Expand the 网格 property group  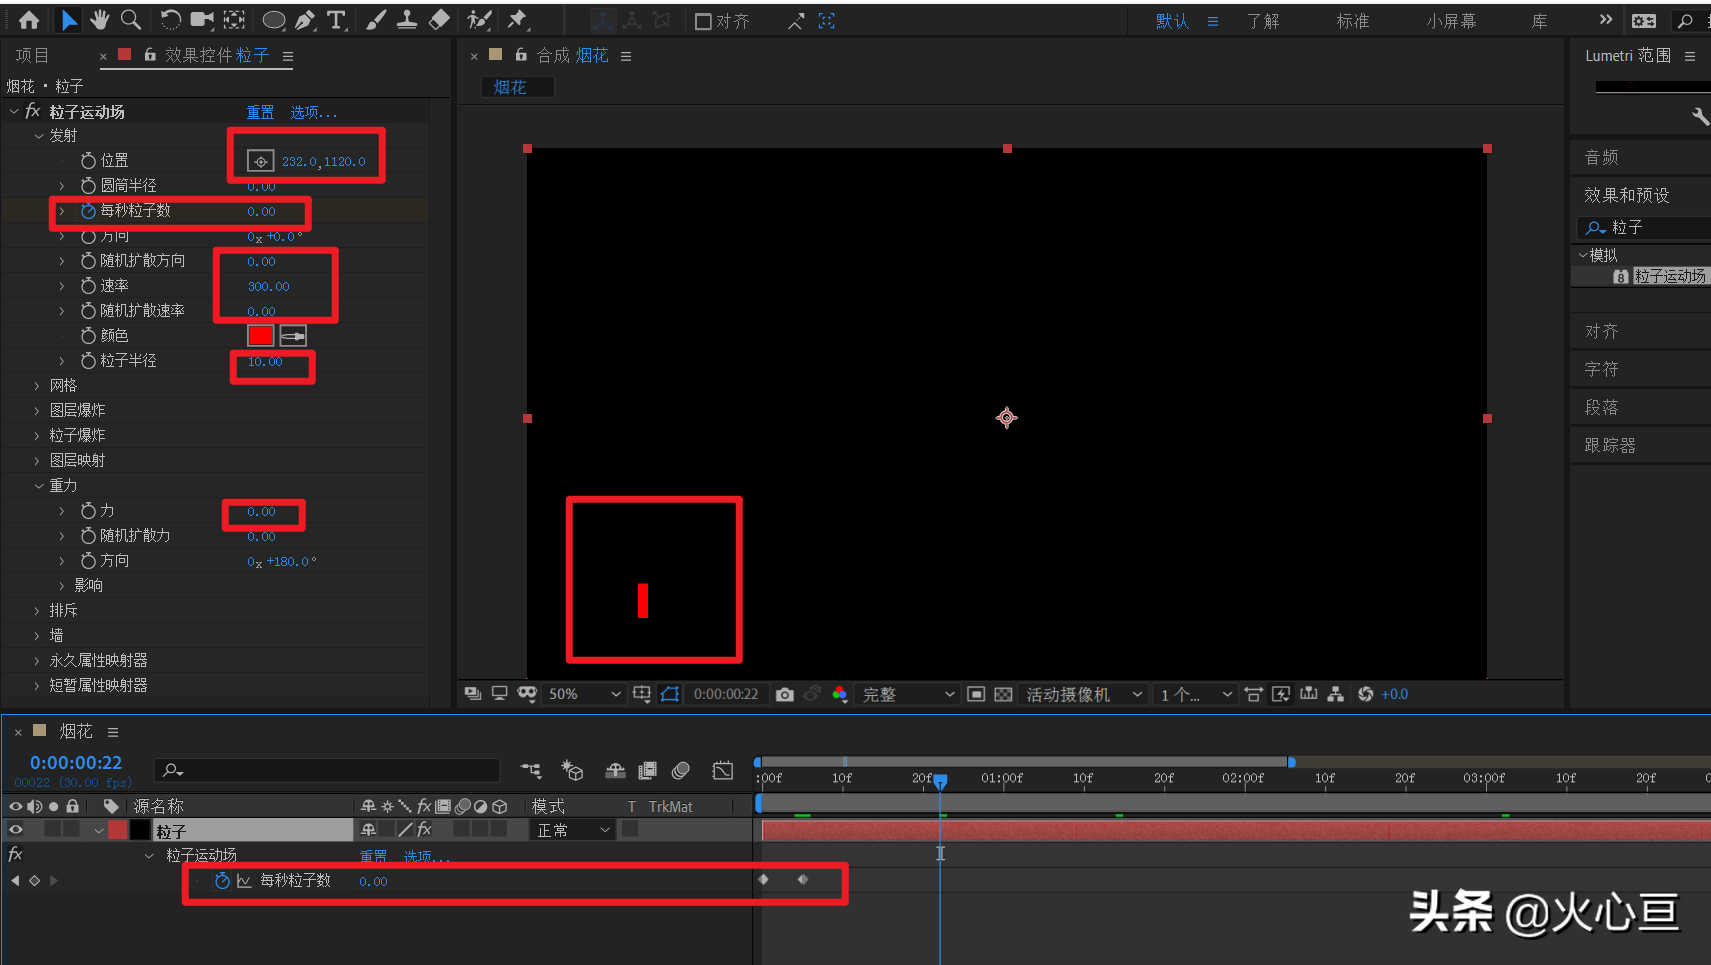[x=38, y=386]
